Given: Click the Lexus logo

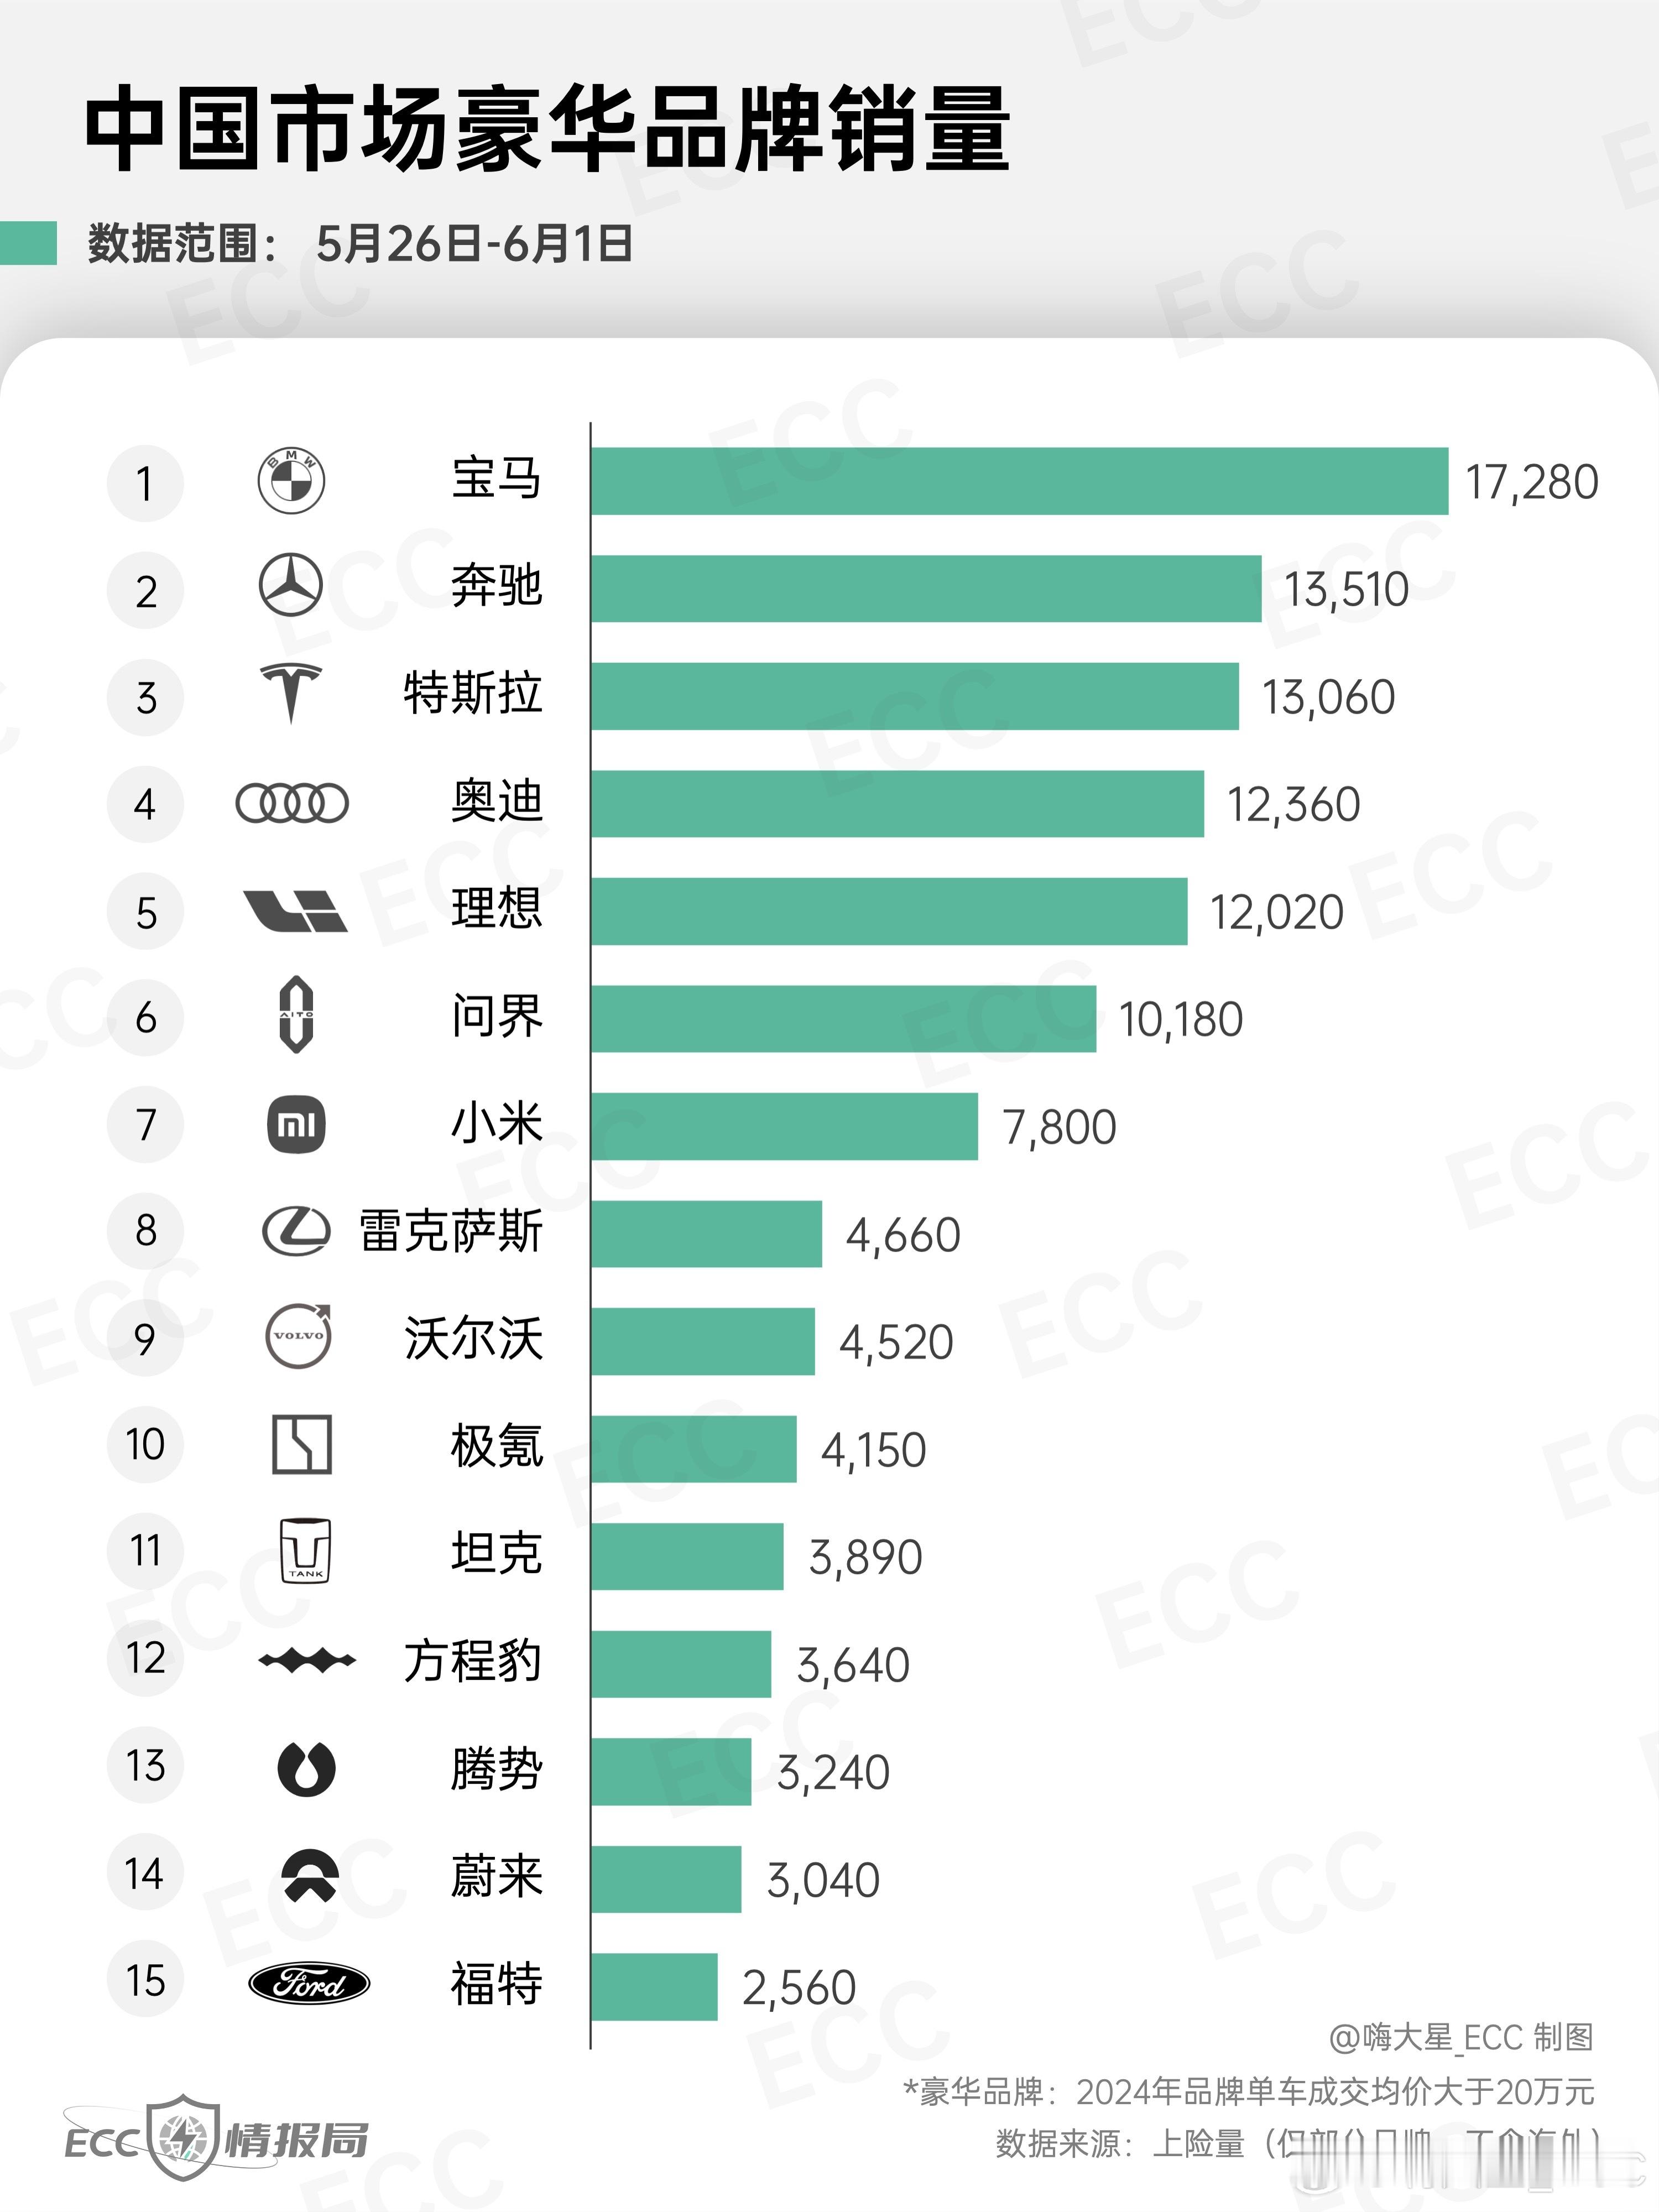Looking at the screenshot, I should point(296,1231).
